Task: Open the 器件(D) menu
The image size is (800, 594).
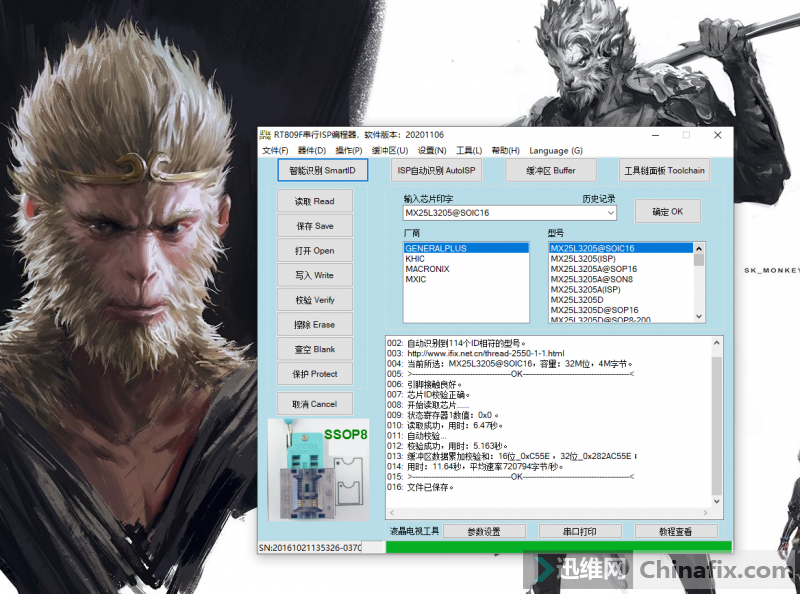Action: 311,151
